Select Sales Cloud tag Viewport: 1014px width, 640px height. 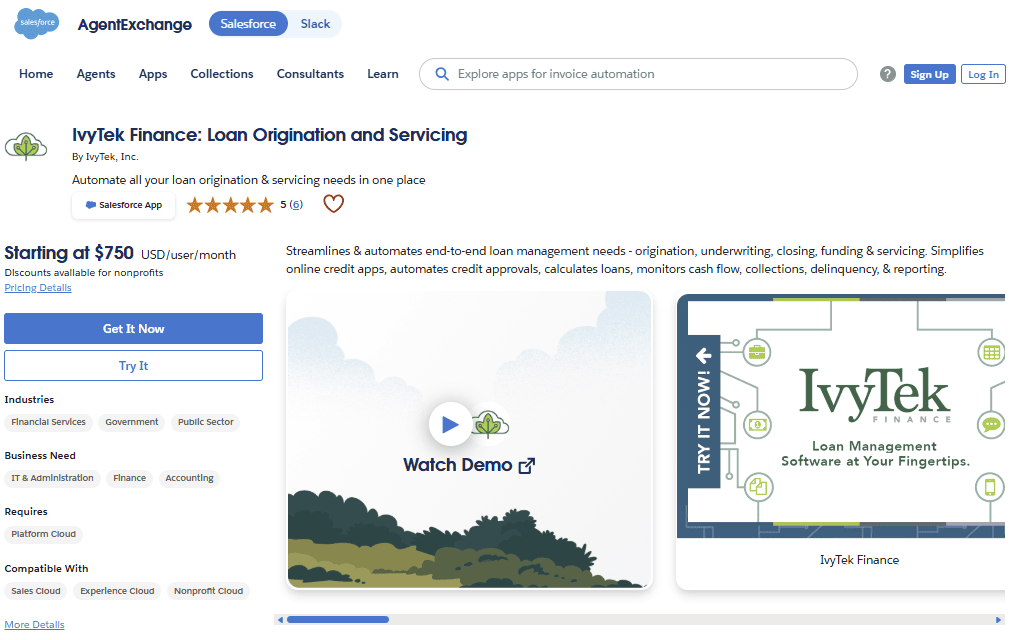[36, 591]
